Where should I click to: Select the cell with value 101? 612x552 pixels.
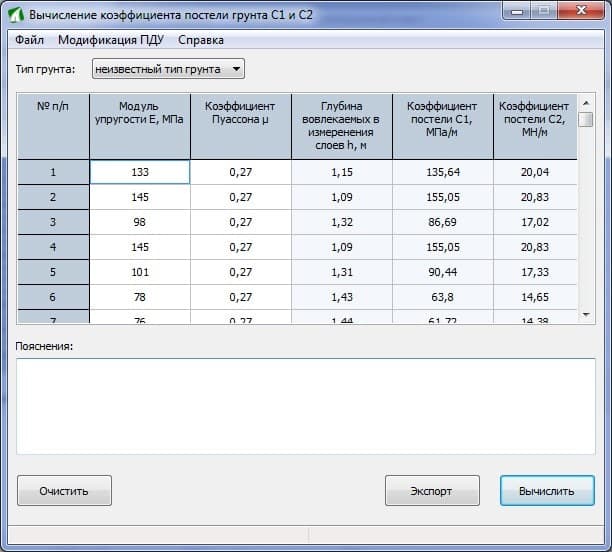pyautogui.click(x=140, y=272)
